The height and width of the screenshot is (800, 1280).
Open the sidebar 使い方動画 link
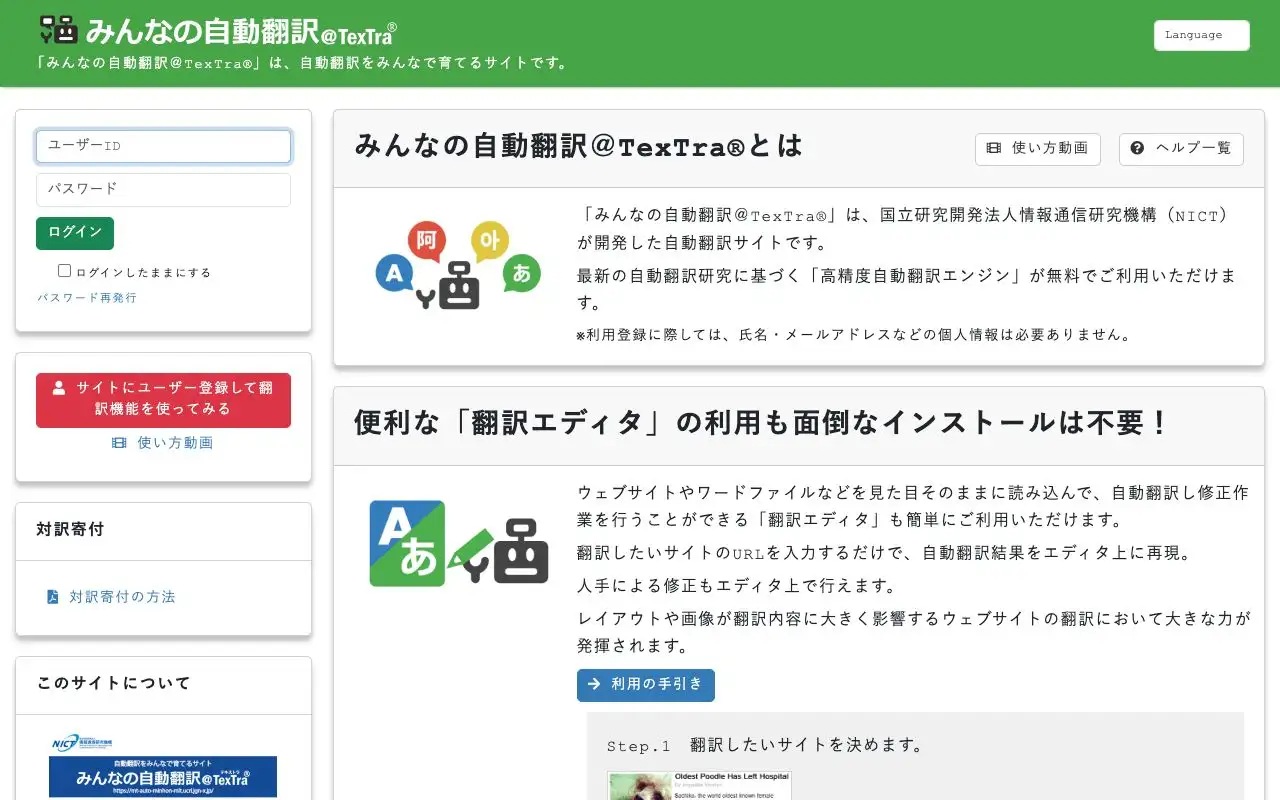(x=163, y=443)
